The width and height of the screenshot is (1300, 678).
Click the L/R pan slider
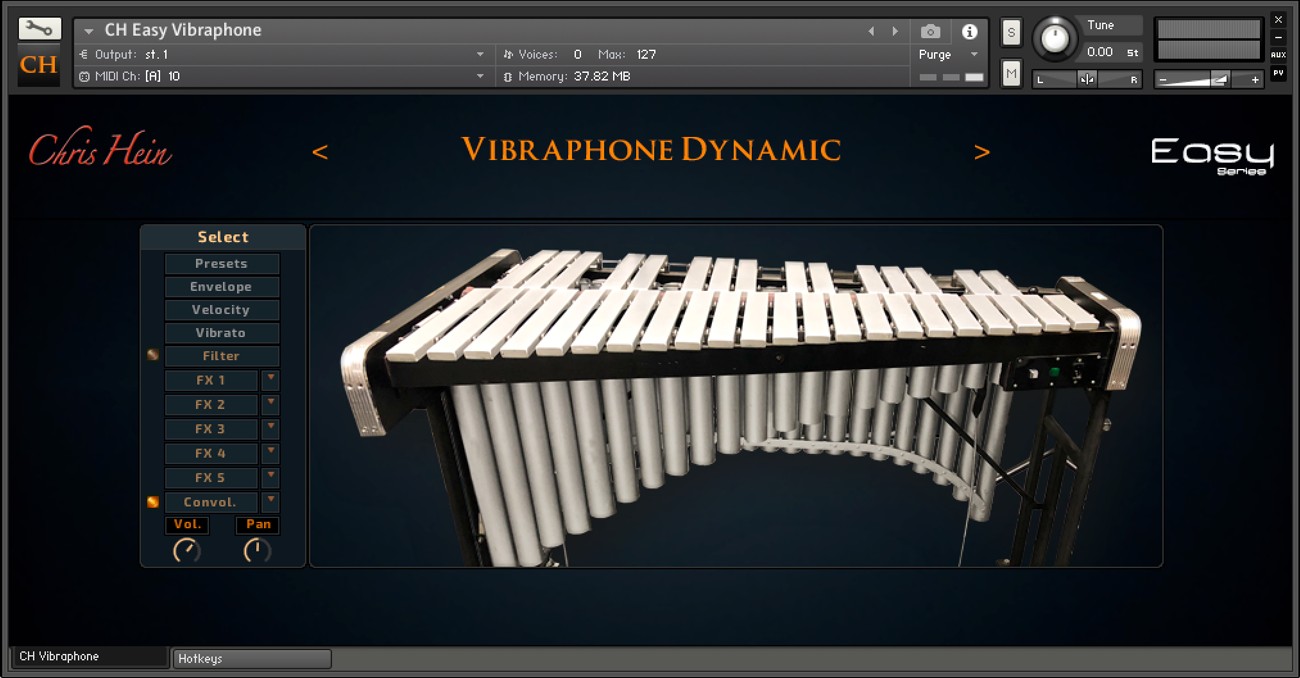pos(1087,79)
